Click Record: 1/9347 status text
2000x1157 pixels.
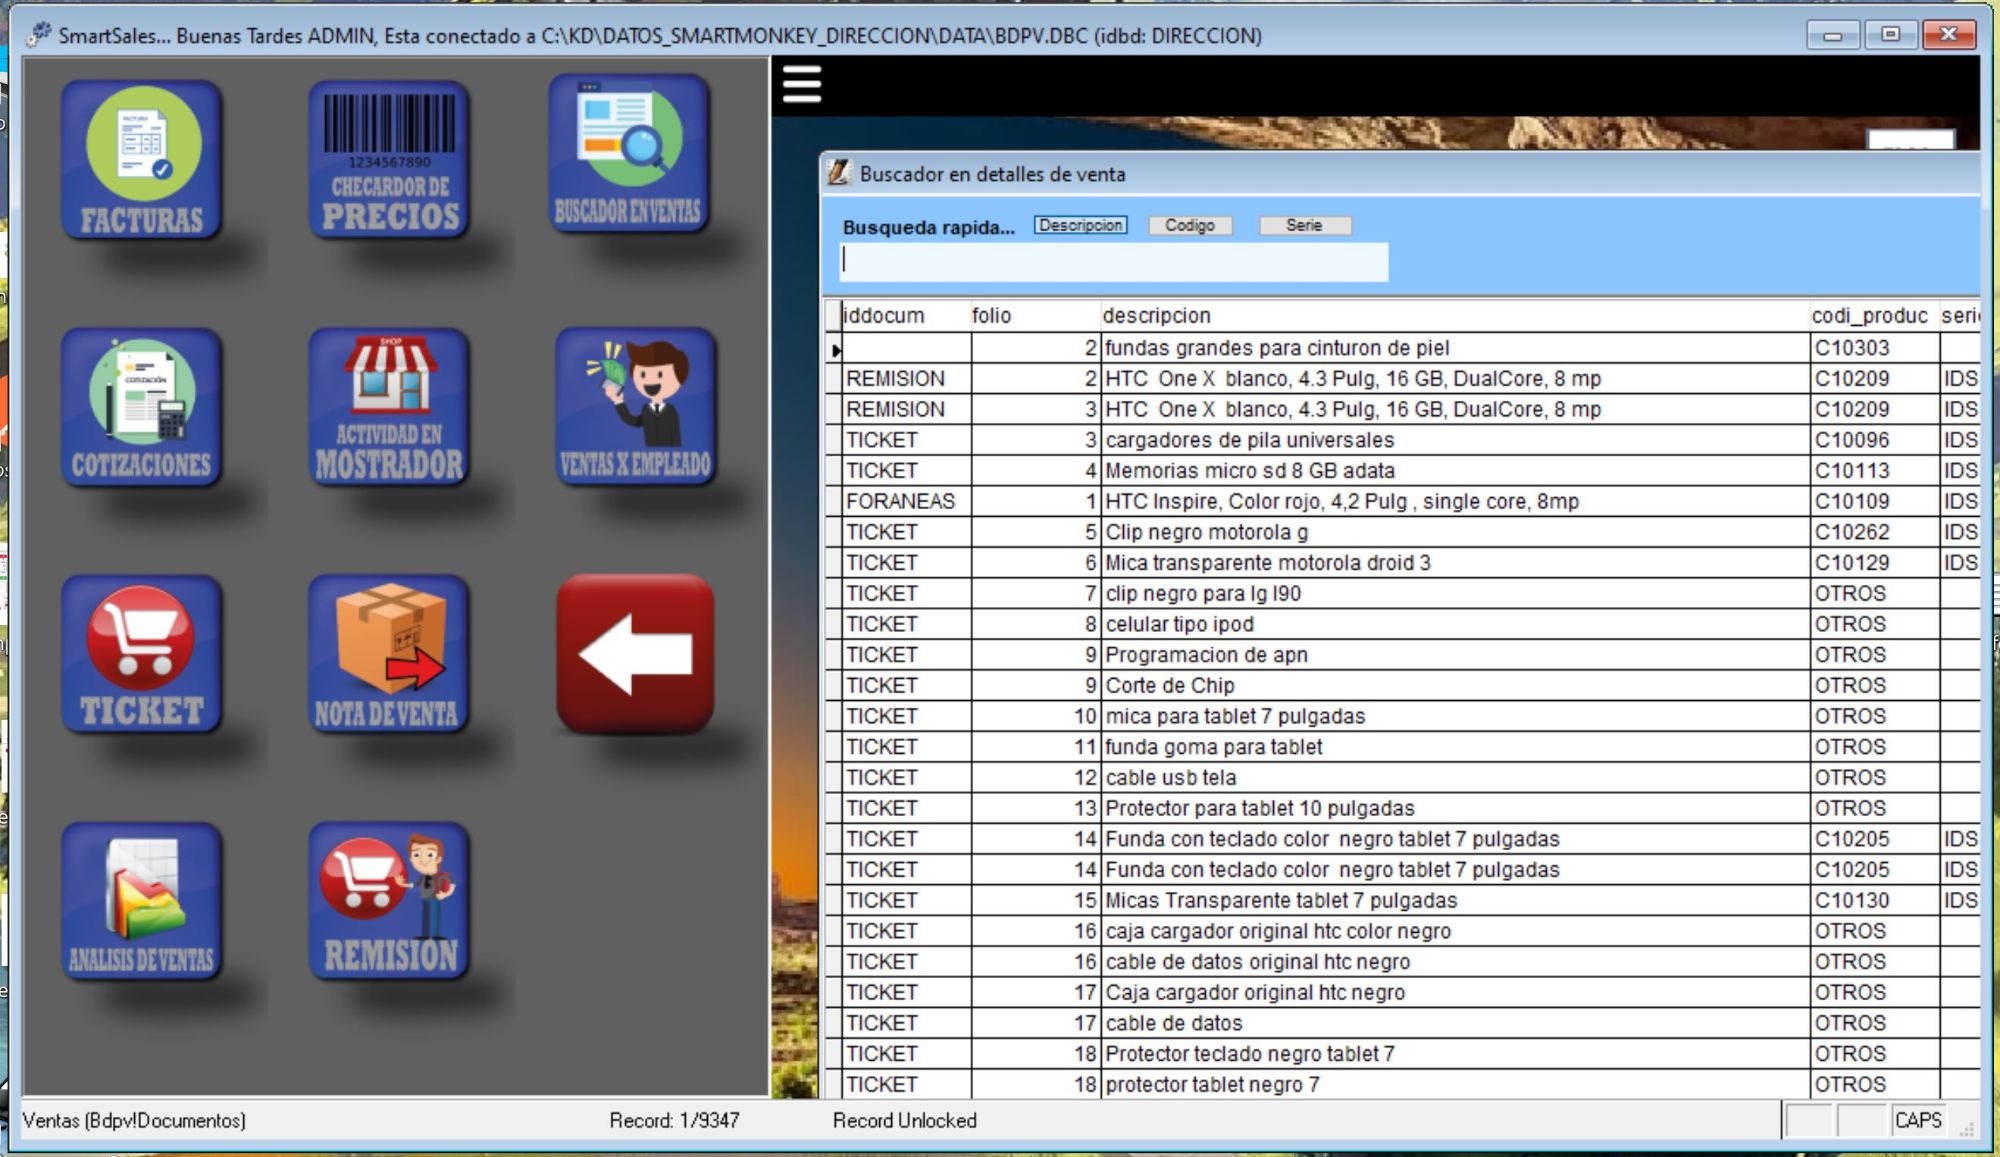pos(674,1120)
